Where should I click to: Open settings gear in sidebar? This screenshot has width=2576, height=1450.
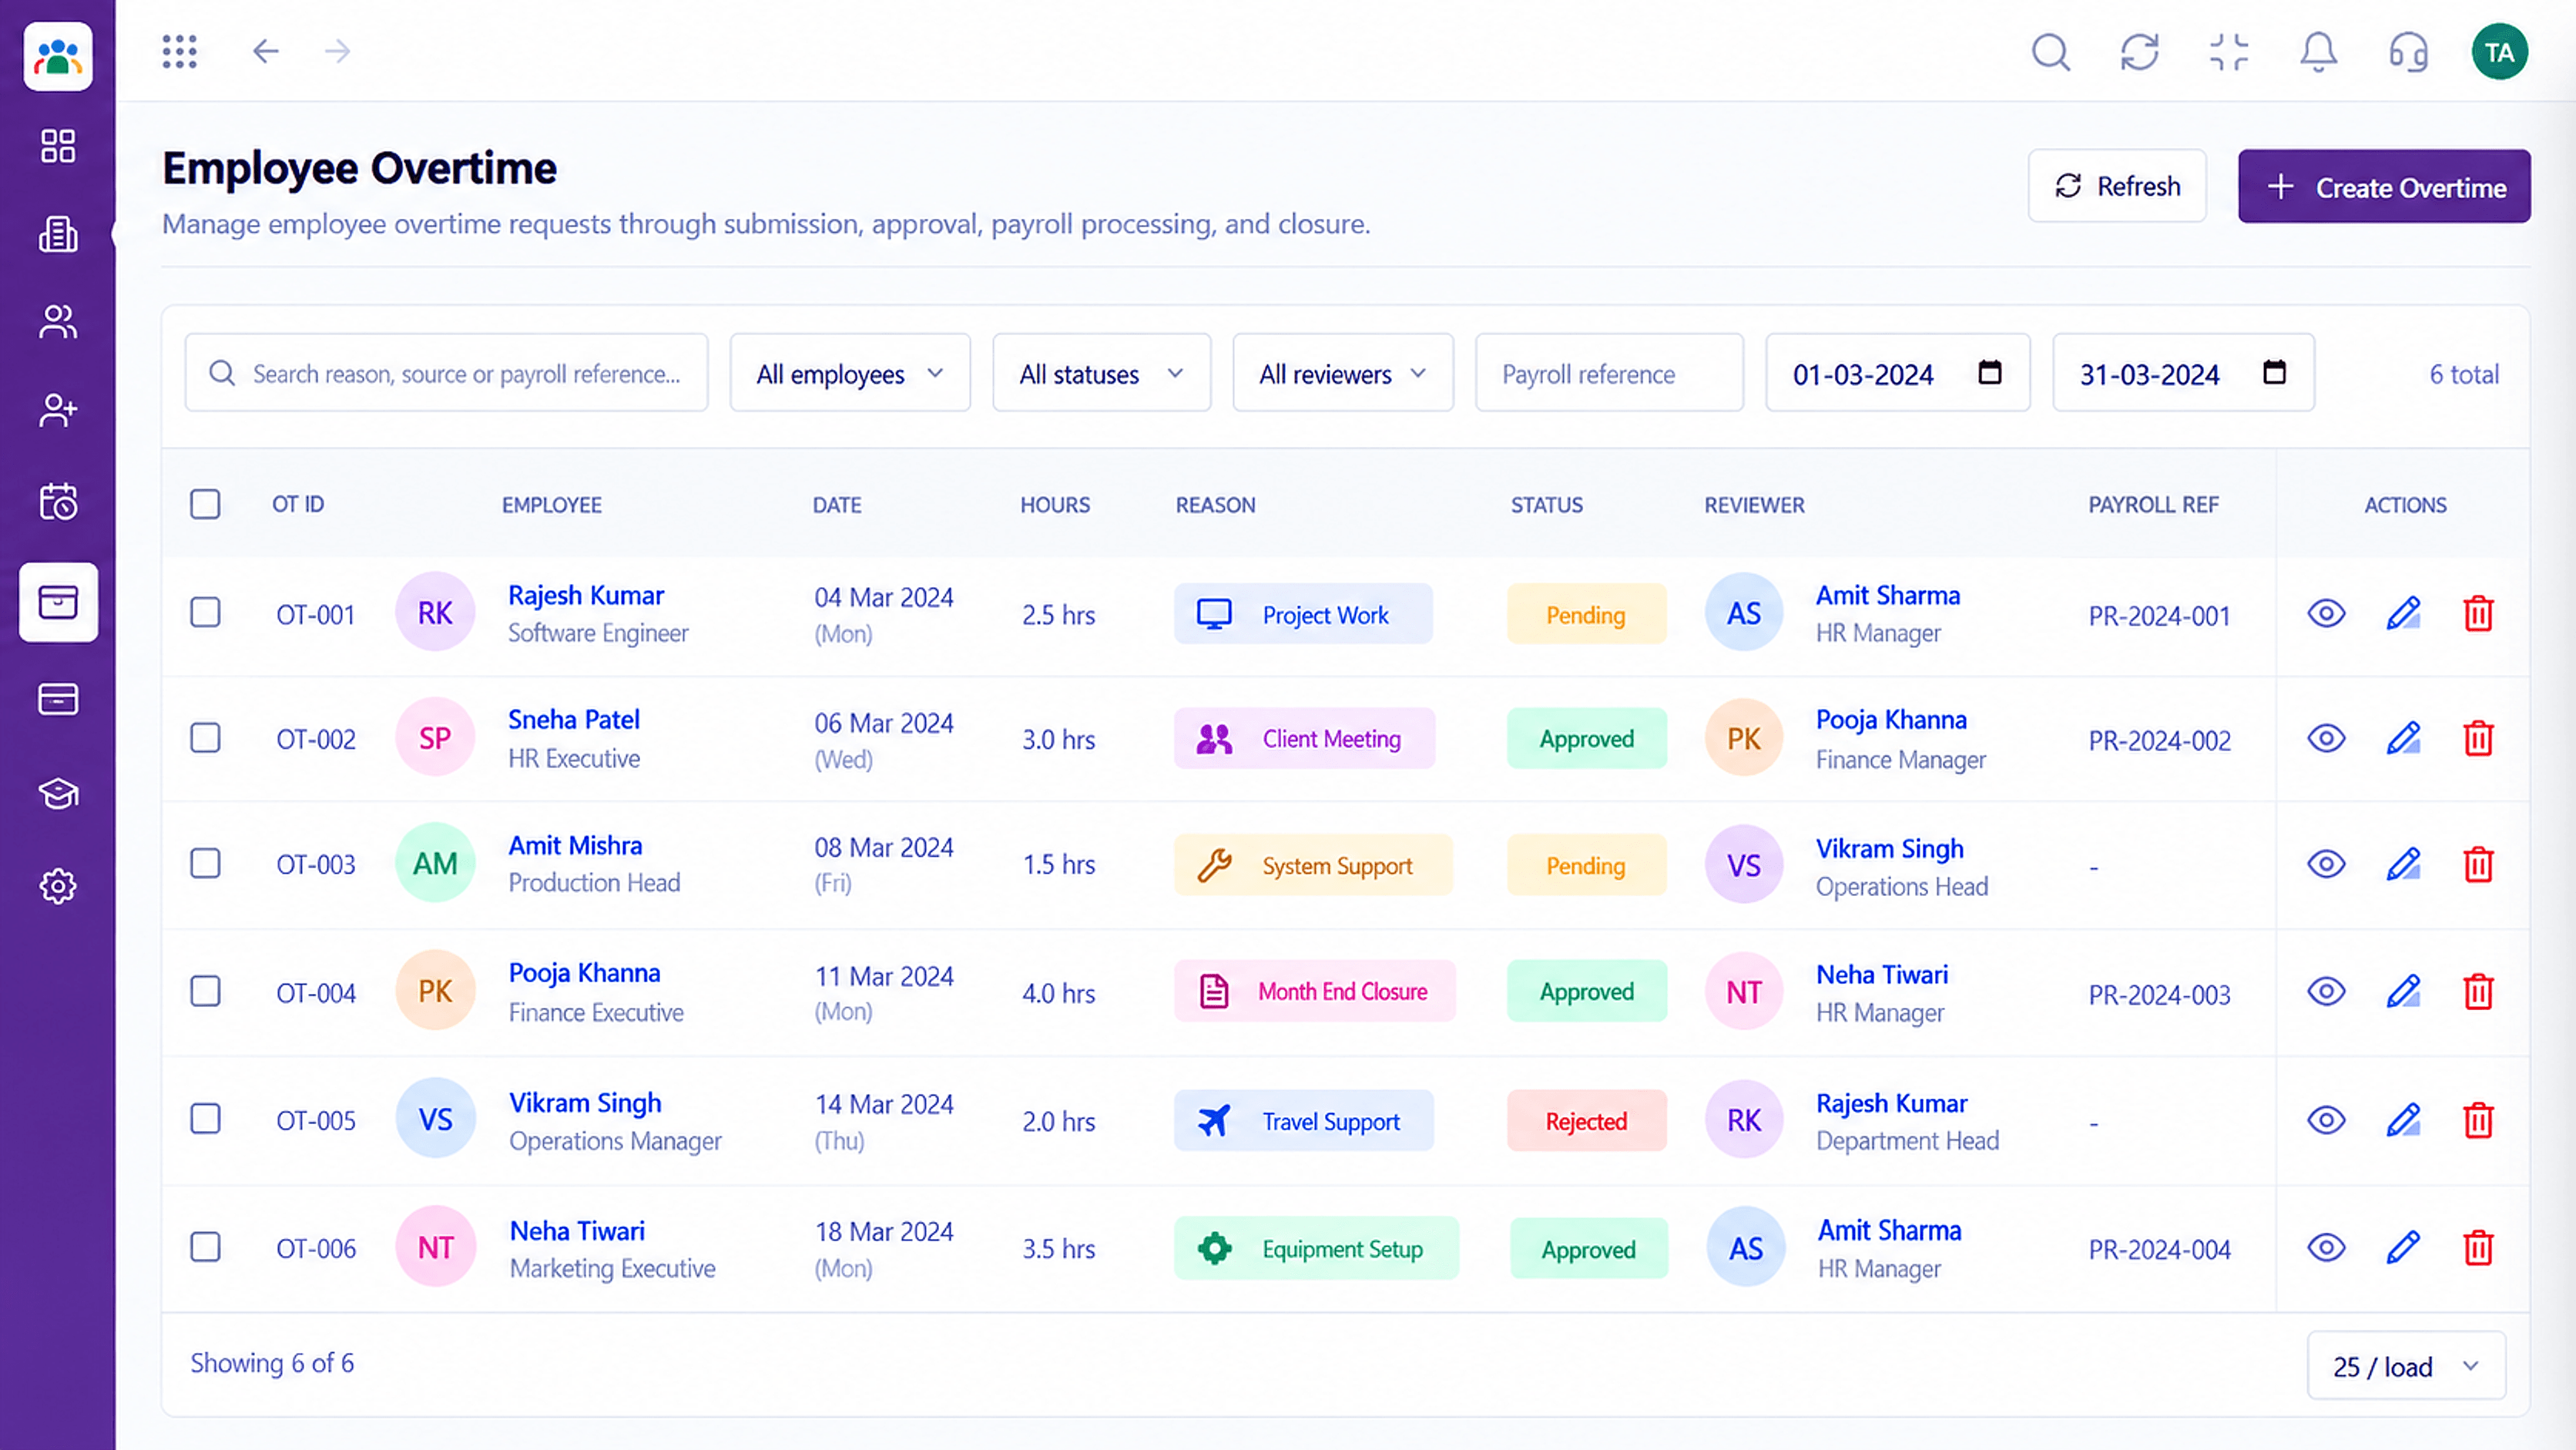click(58, 886)
